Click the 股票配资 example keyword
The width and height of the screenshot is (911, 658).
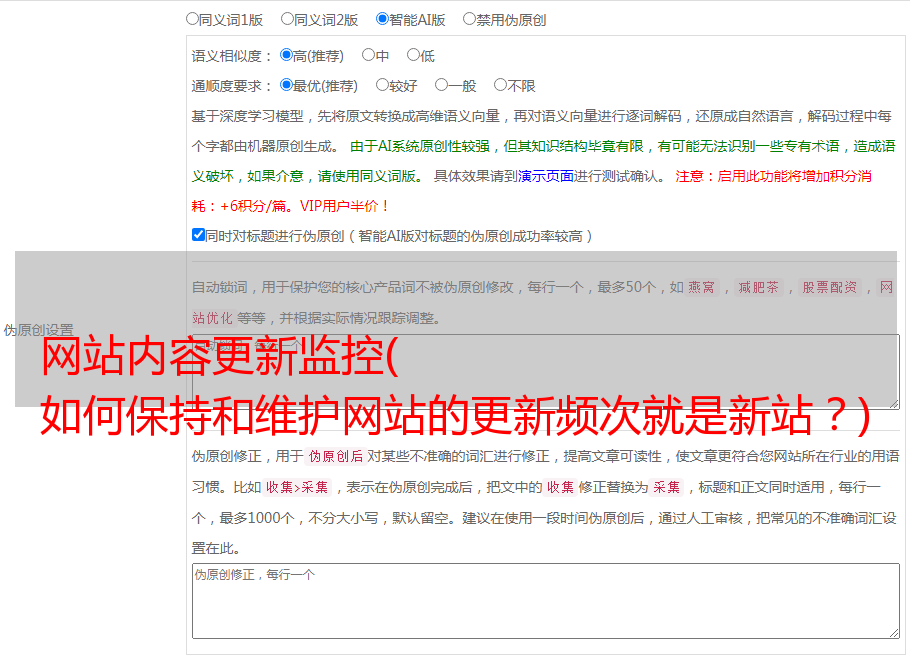(x=829, y=287)
